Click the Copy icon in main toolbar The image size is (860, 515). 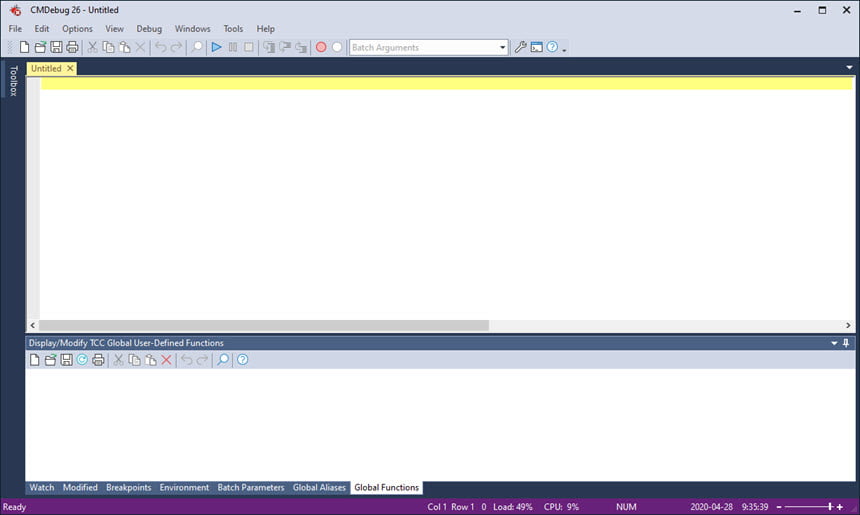[x=109, y=47]
